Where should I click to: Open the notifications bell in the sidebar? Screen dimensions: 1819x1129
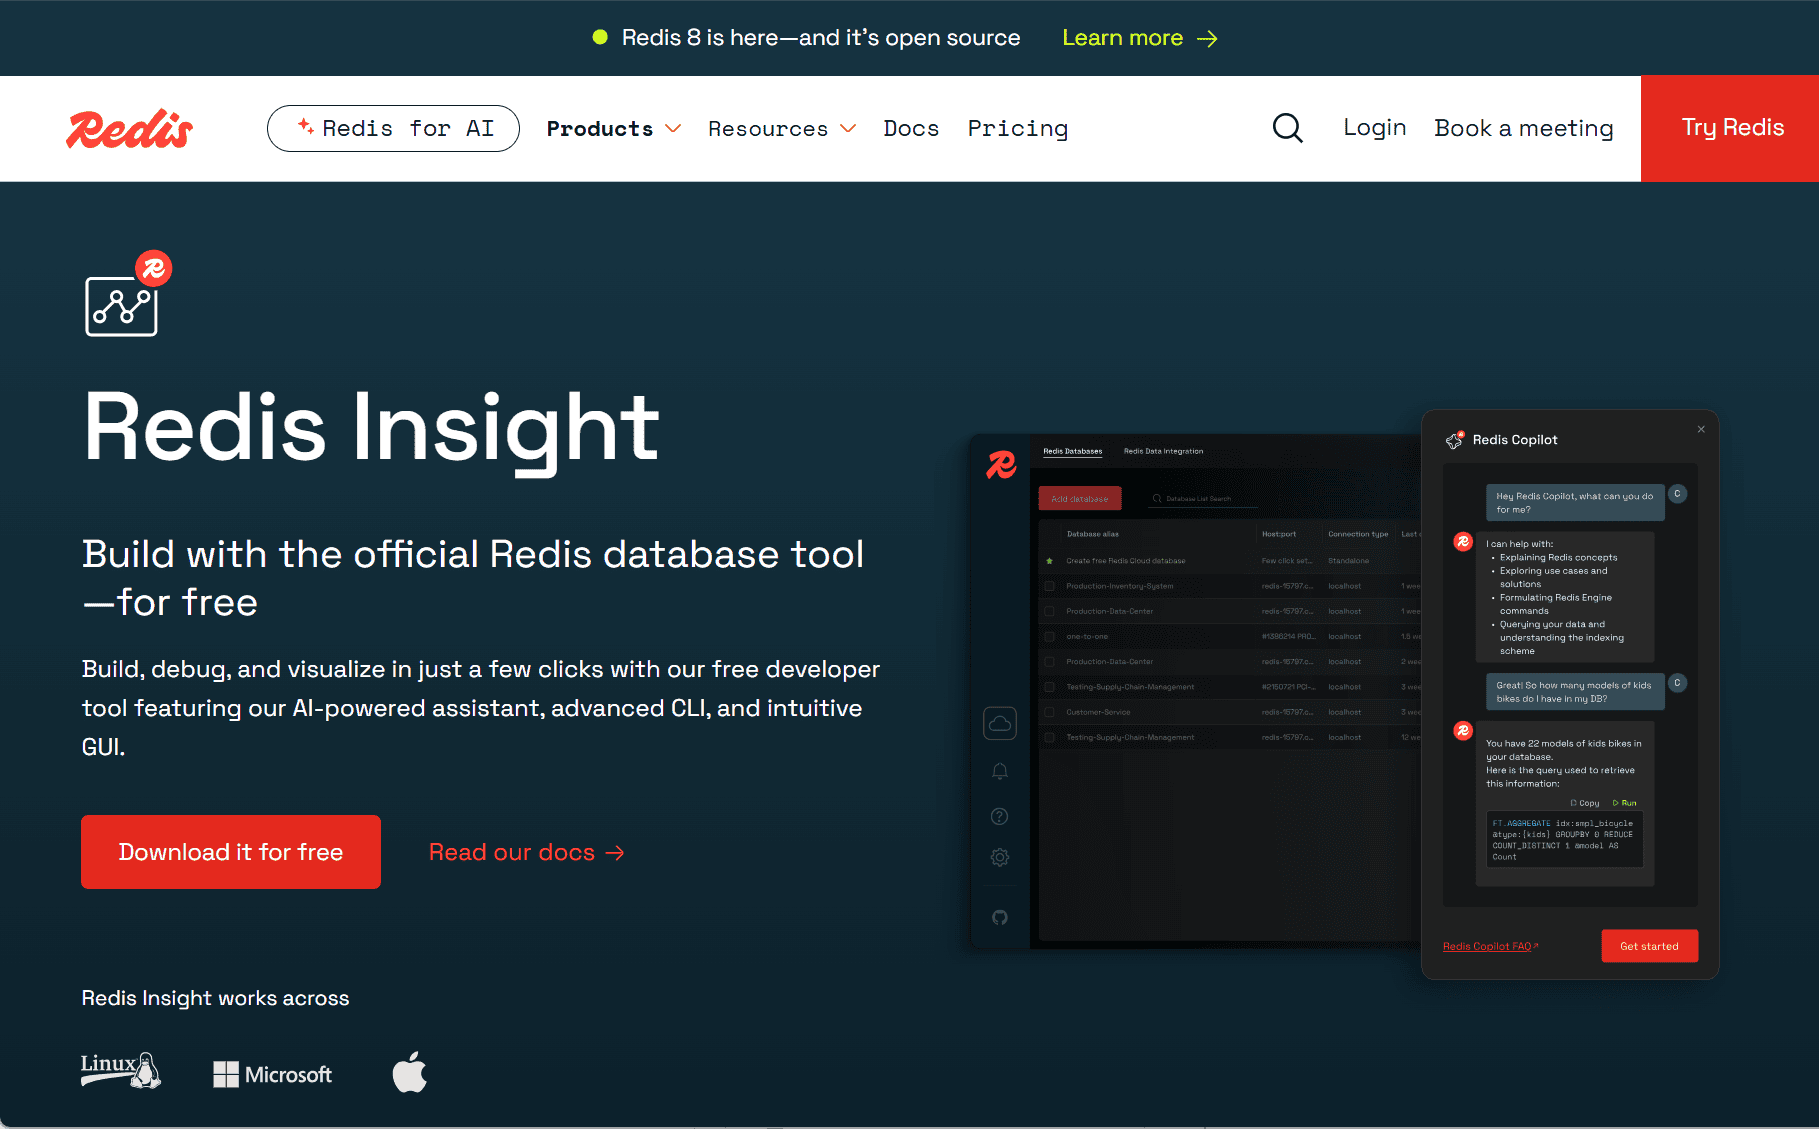pos(1000,770)
